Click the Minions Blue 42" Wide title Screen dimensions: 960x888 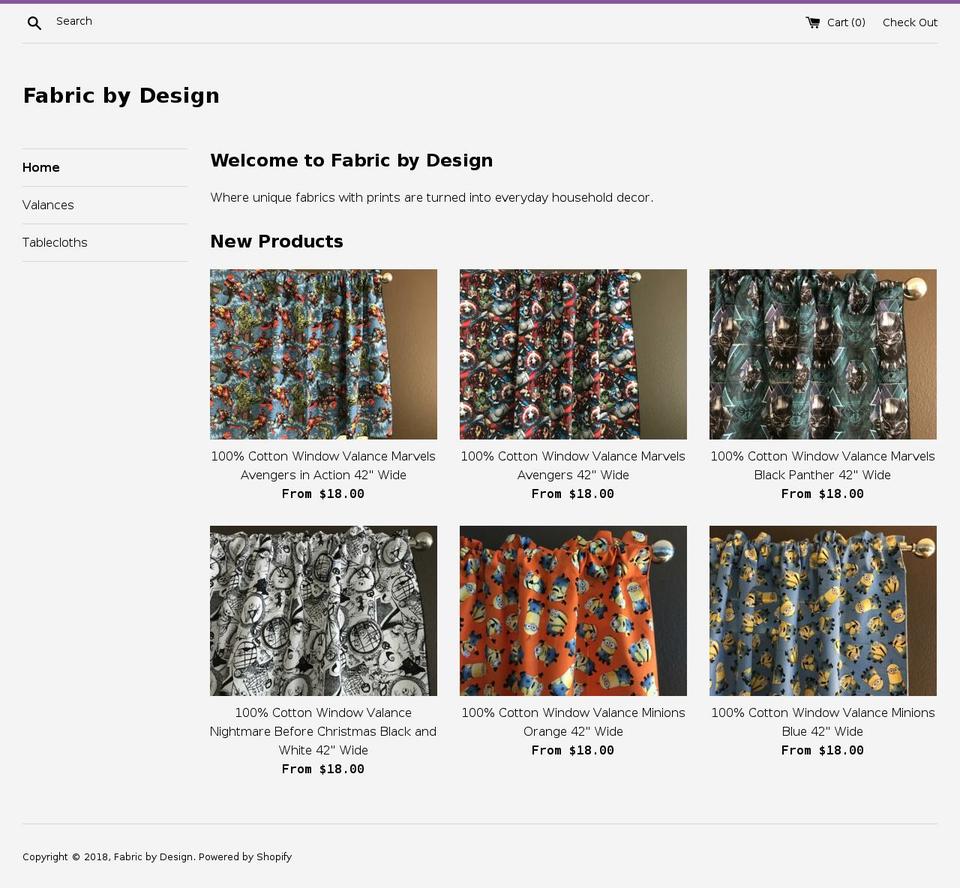(x=823, y=722)
